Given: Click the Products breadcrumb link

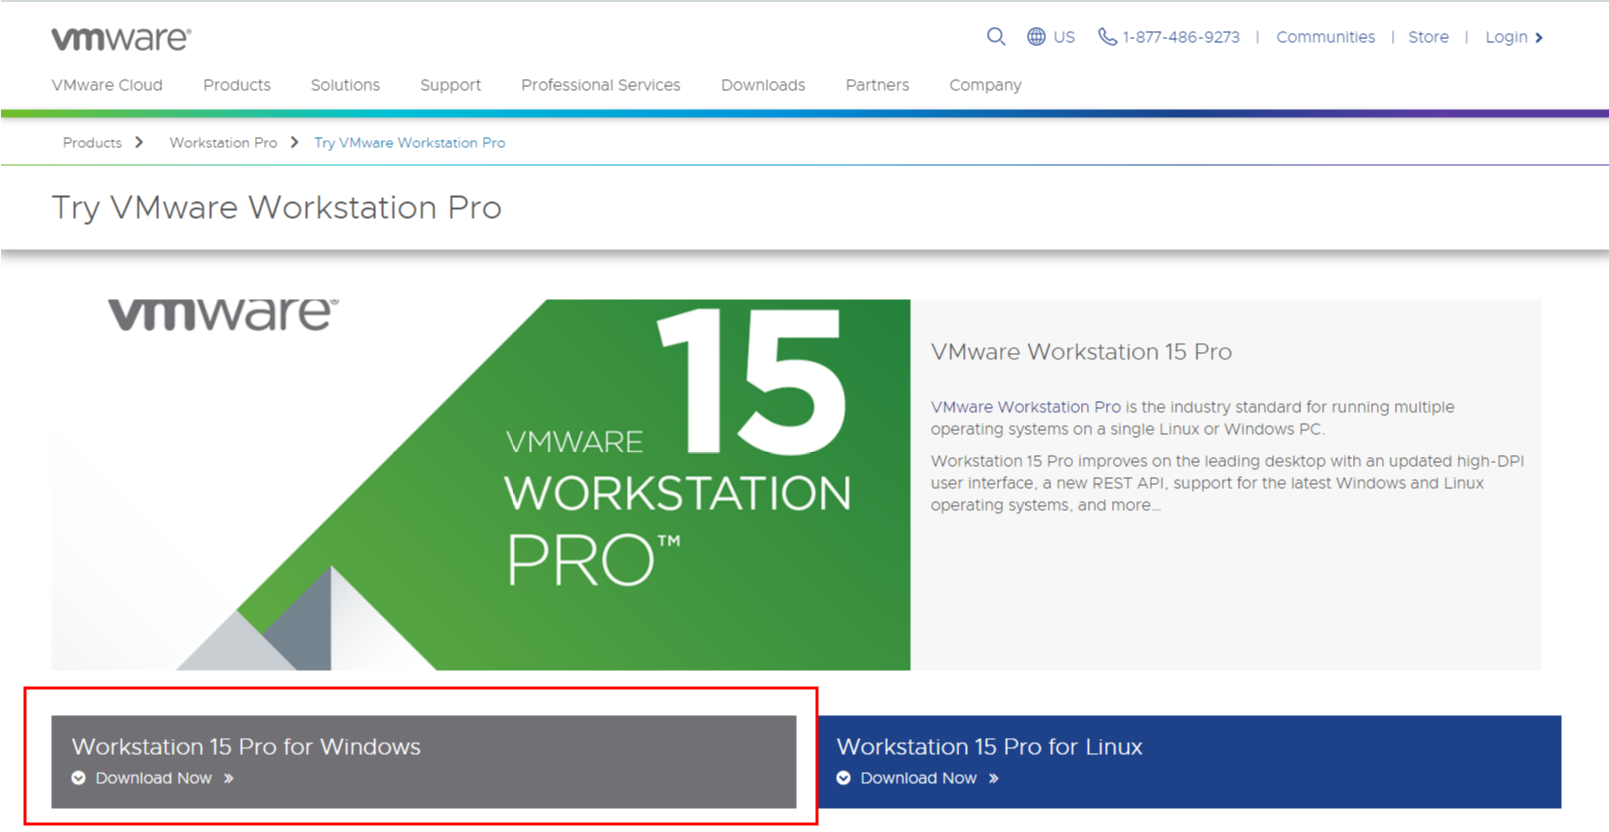Looking at the screenshot, I should click(92, 142).
